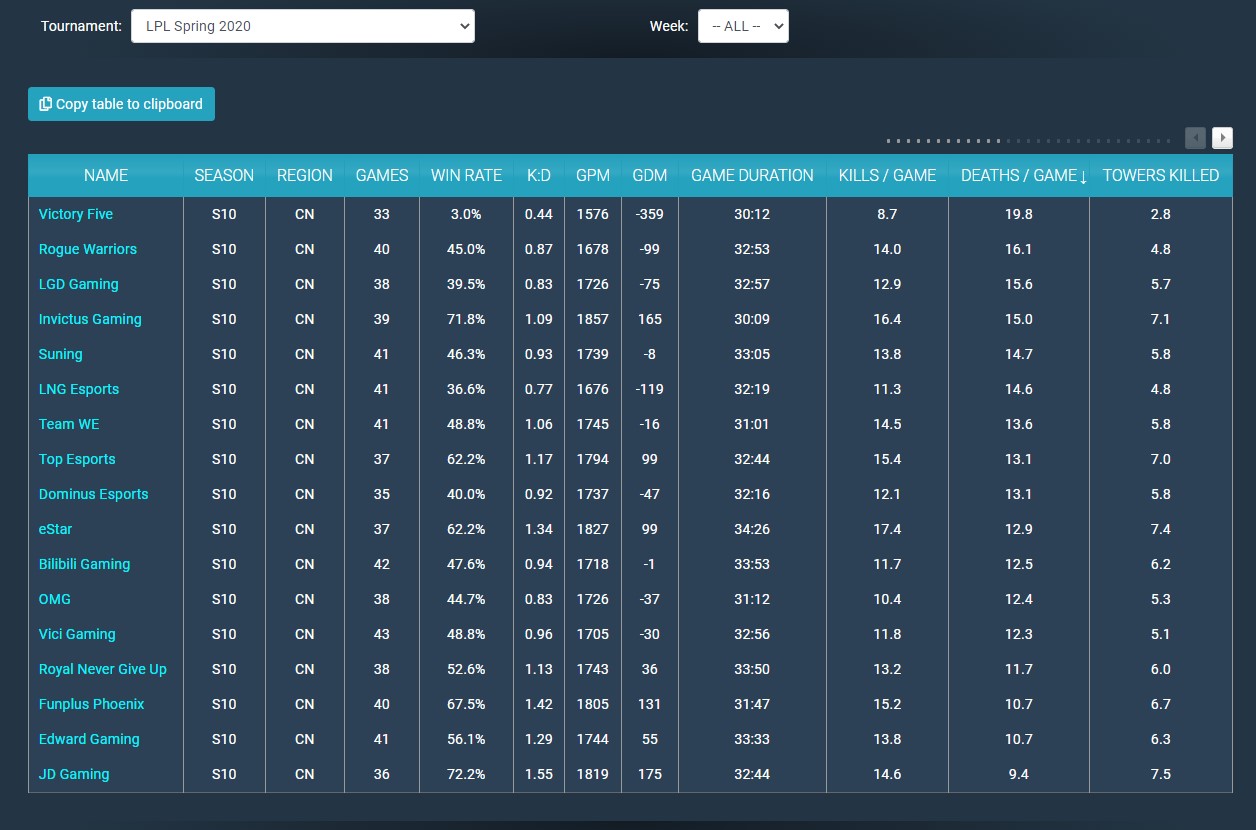The image size is (1256, 830).
Task: Select Victory Five win rate 3.0%
Action: (x=466, y=214)
